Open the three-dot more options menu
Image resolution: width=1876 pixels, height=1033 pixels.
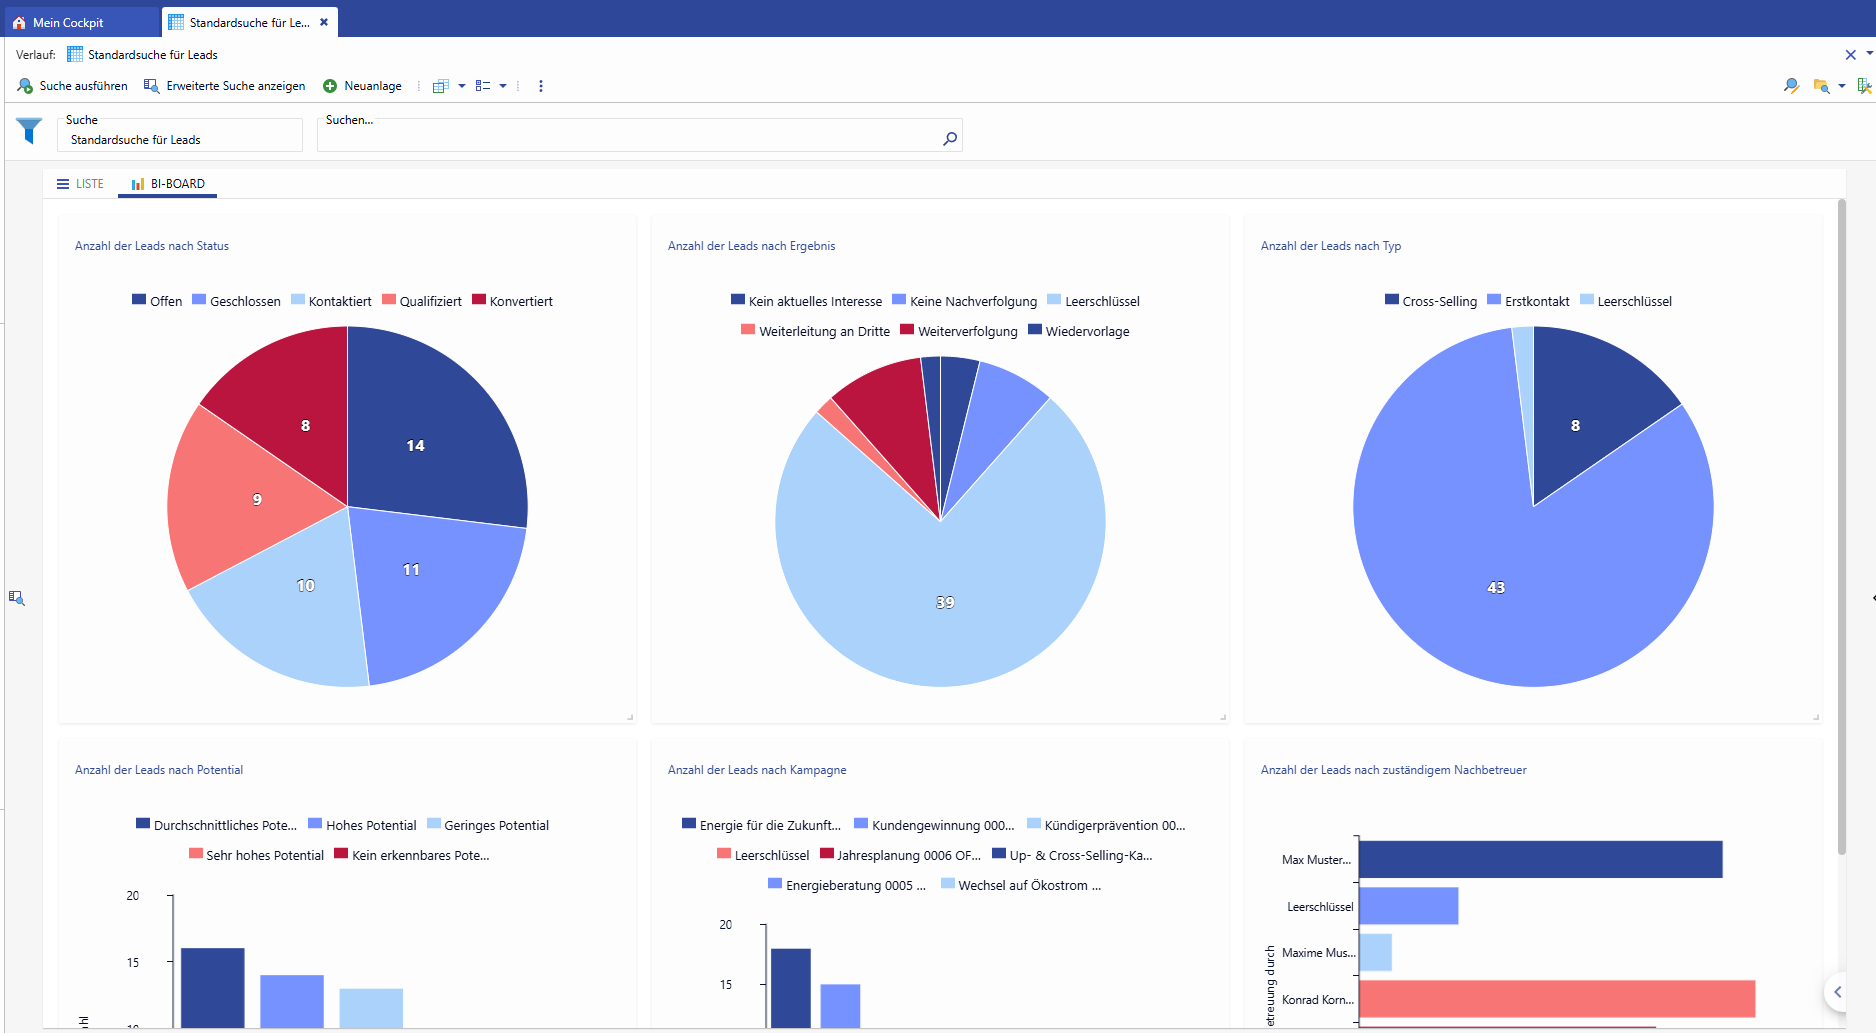click(541, 86)
